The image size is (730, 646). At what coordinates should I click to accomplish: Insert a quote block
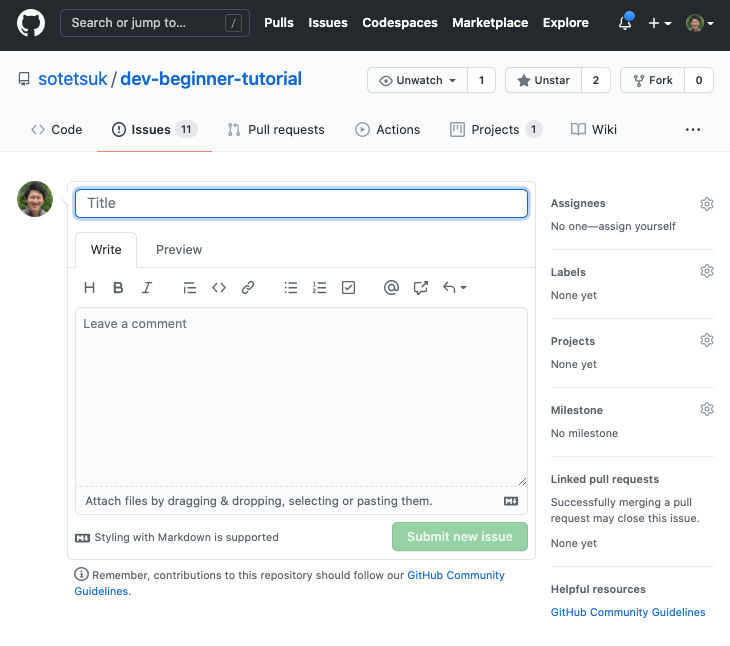[189, 288]
